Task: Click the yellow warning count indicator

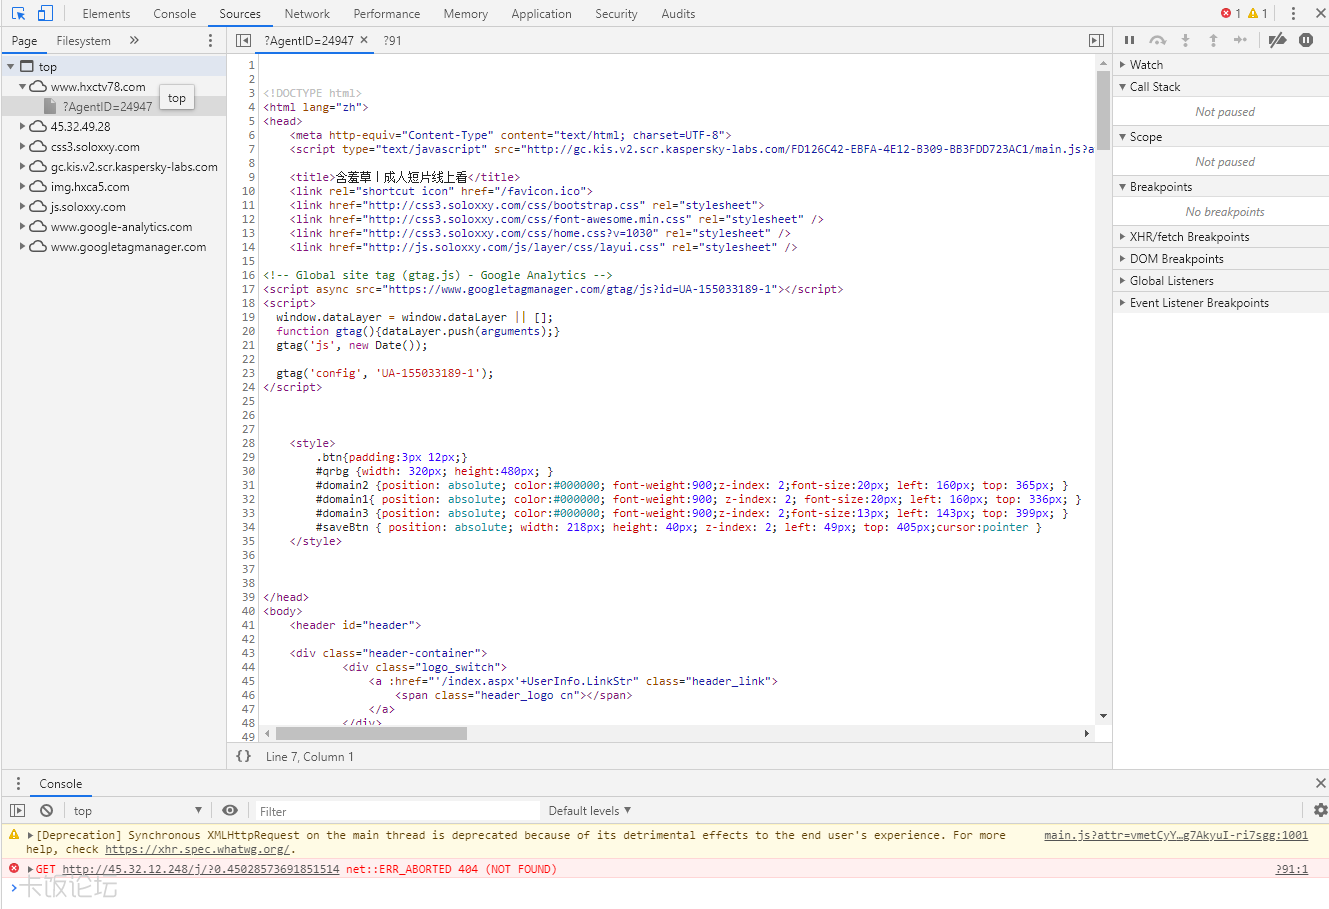Action: [1258, 13]
